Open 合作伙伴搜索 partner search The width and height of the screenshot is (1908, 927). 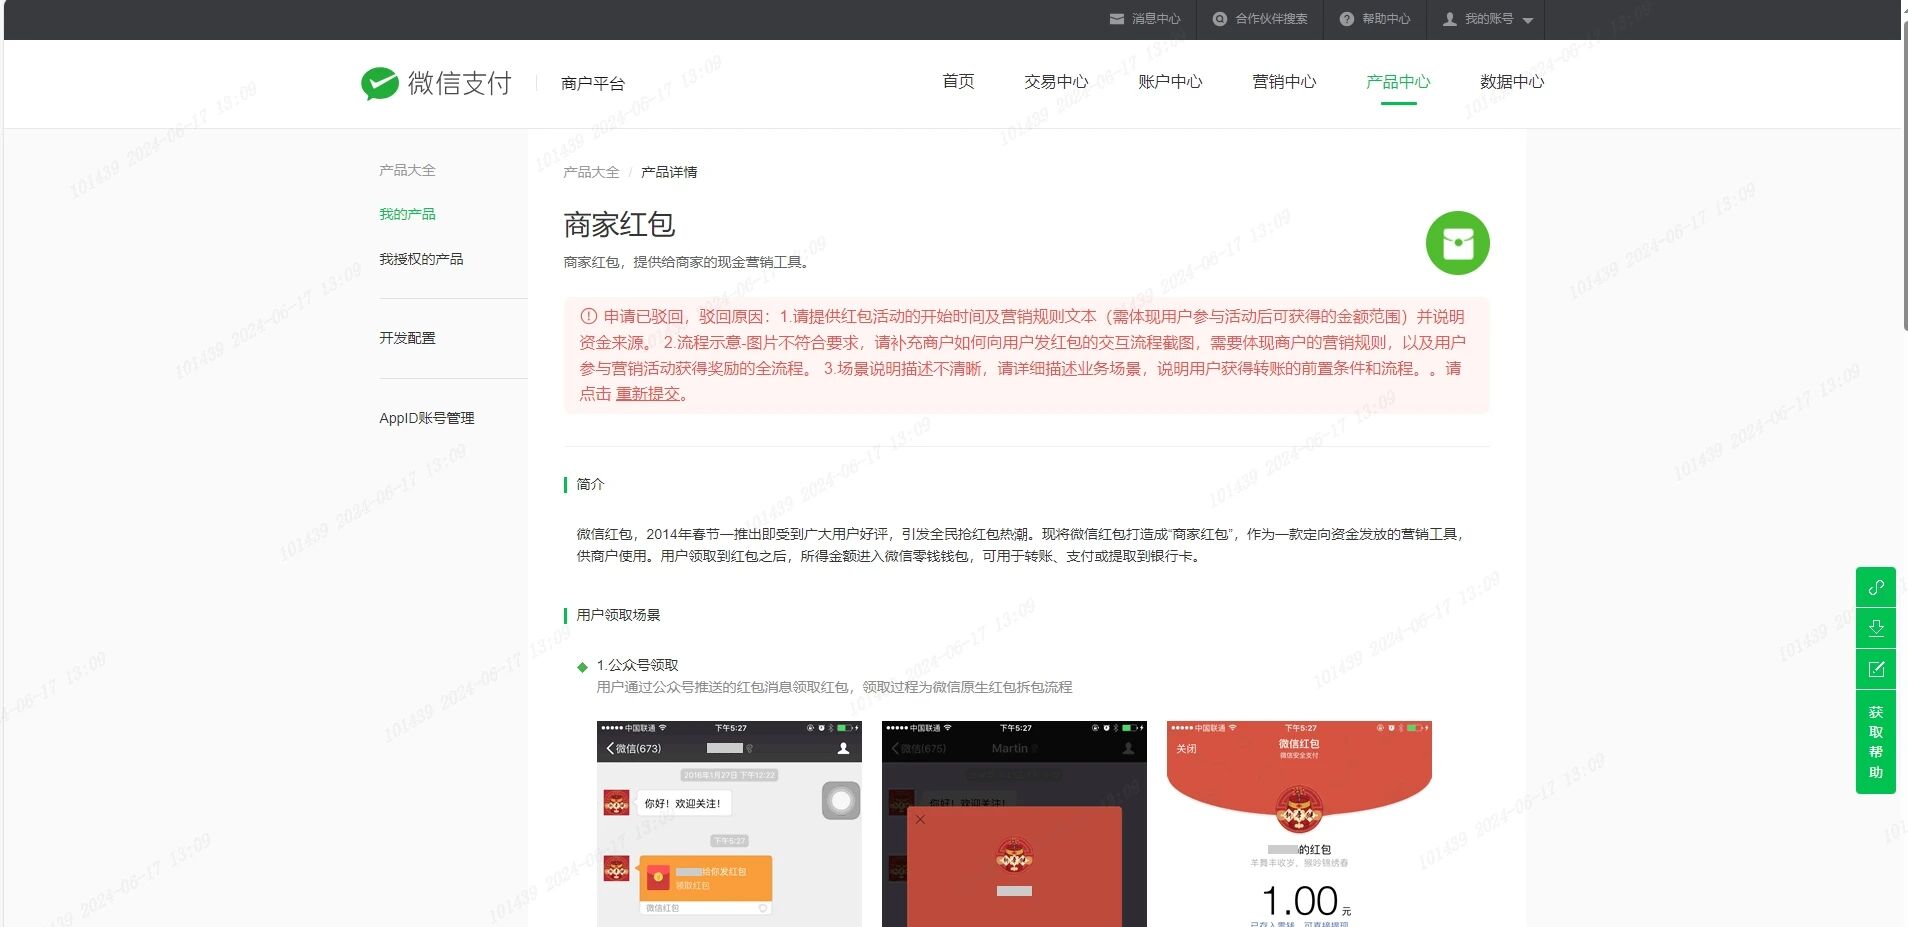(1260, 19)
